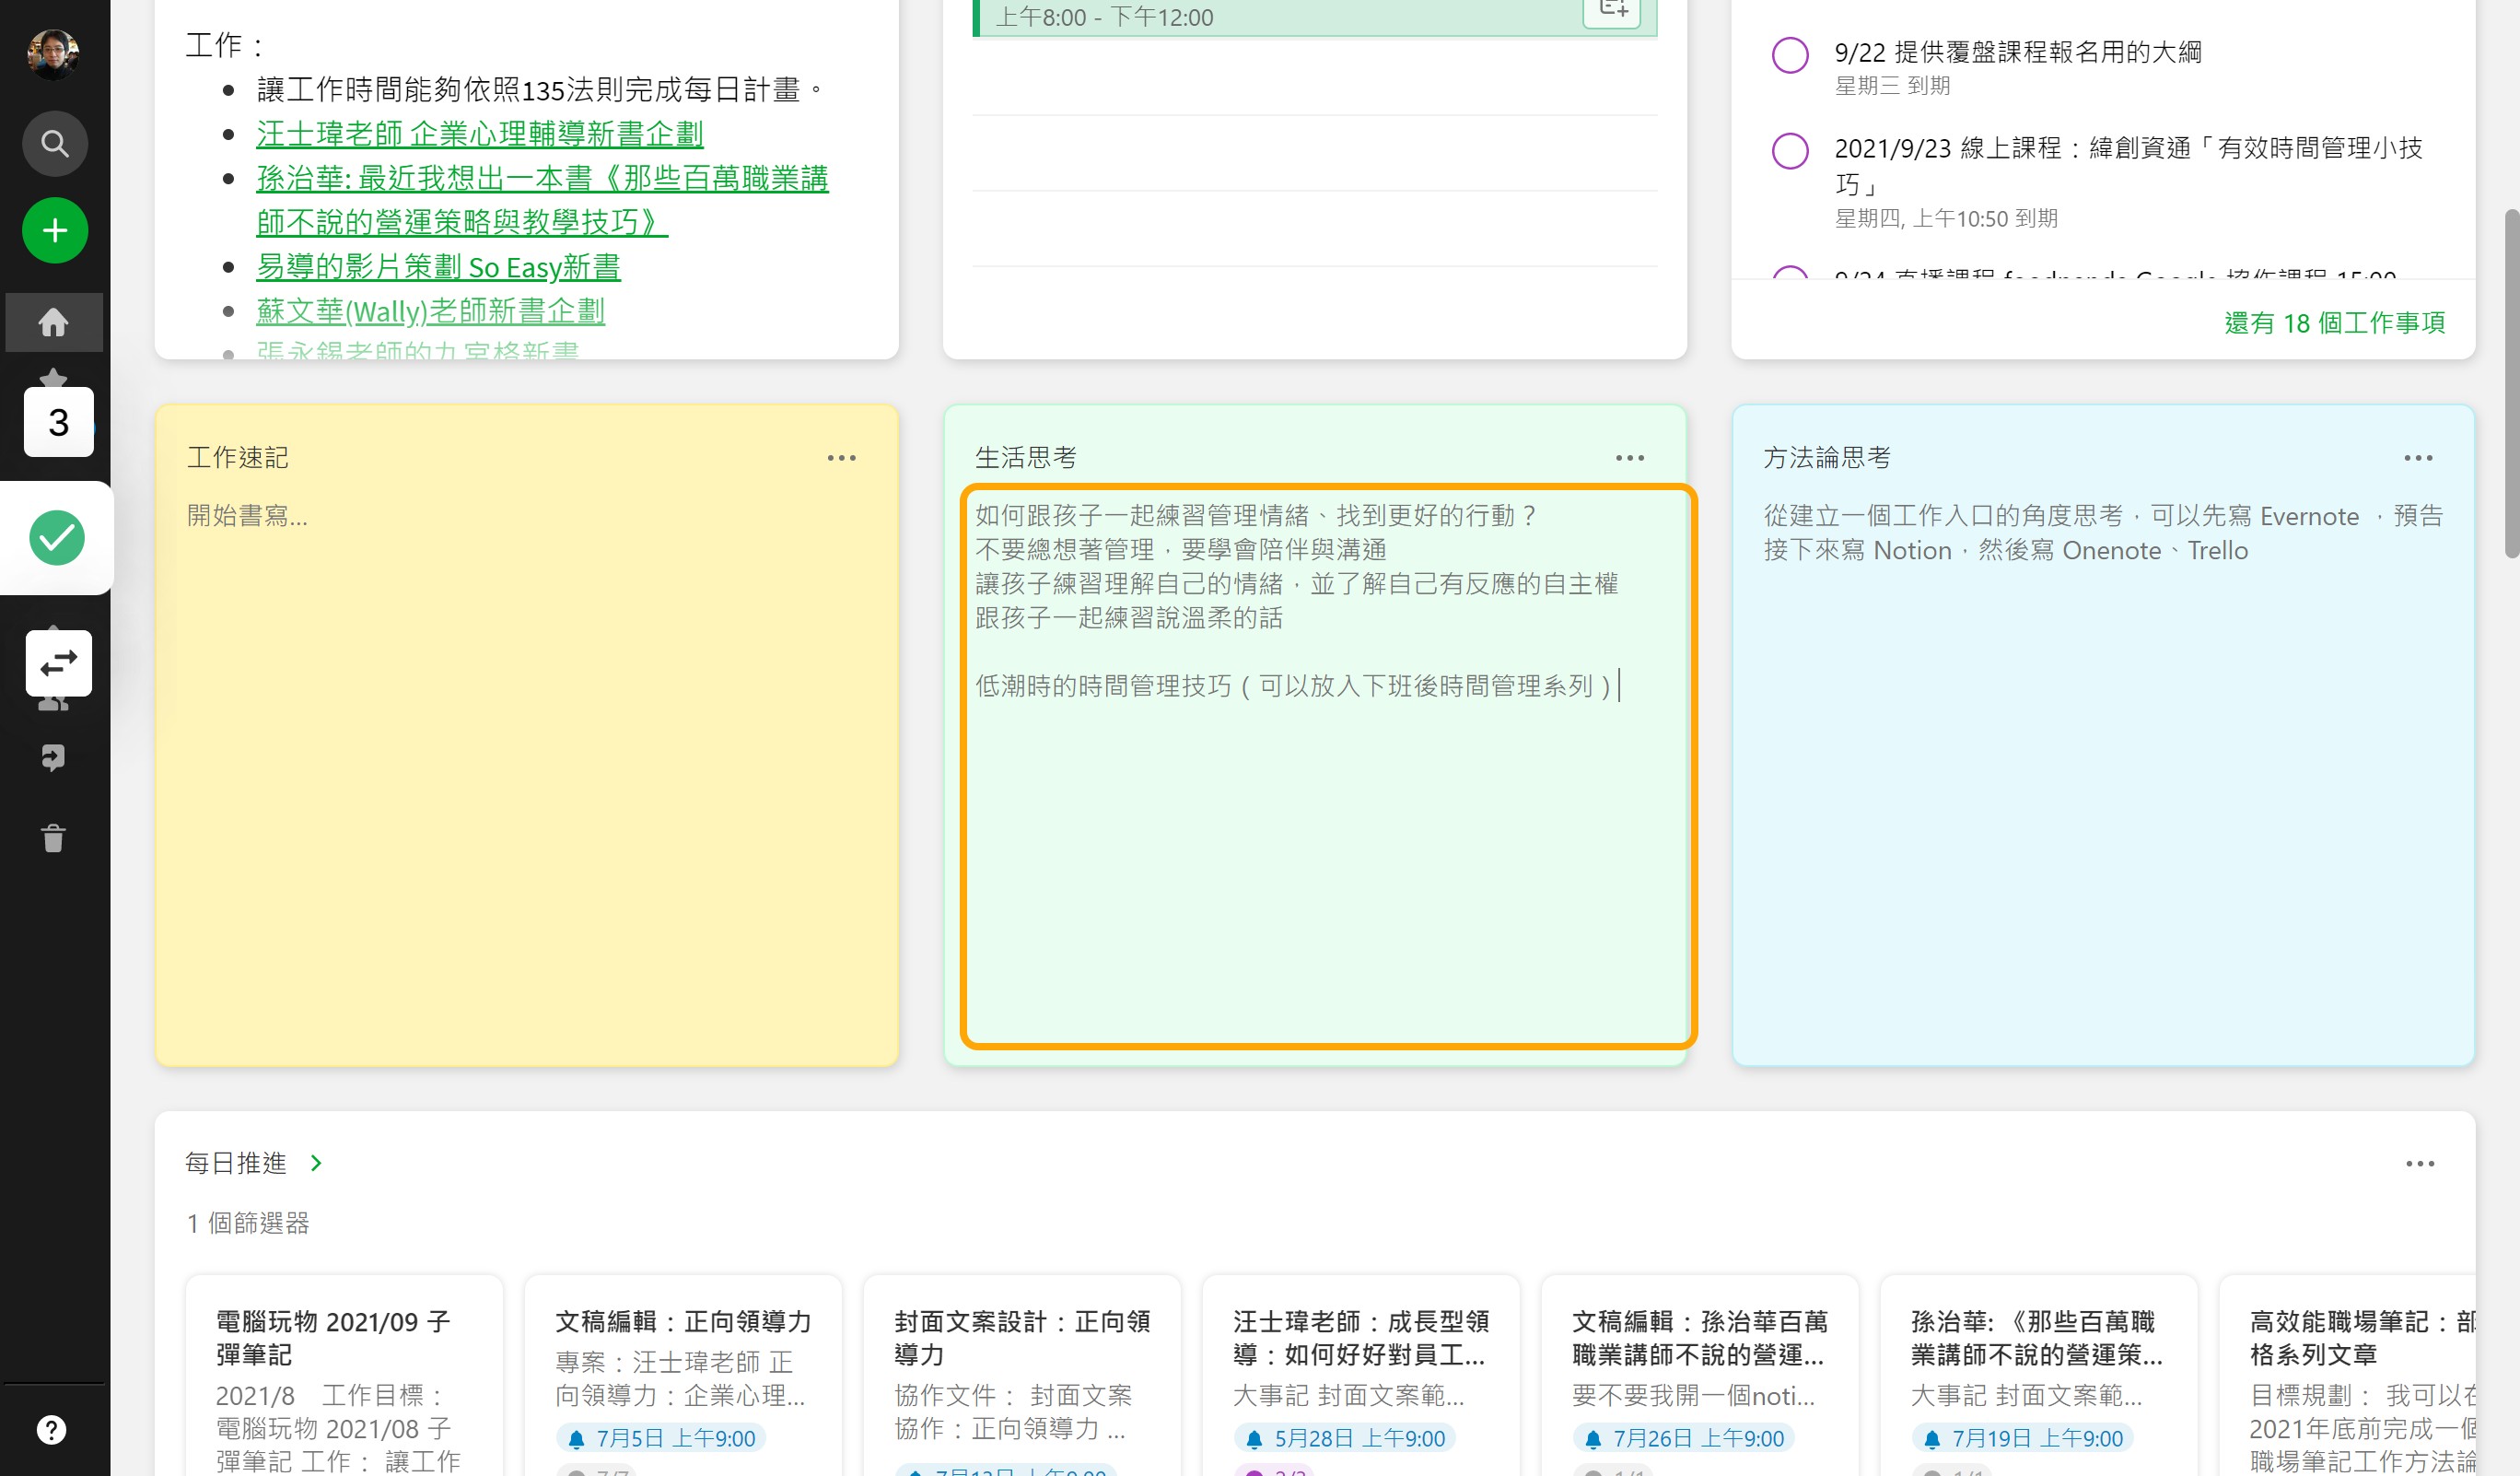Open the link 易導的影片策劃 So Easy新書

tap(438, 267)
